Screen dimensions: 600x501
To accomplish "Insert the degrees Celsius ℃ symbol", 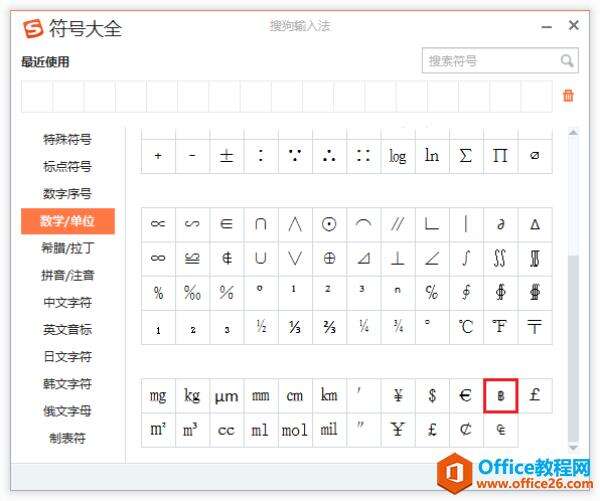I will click(x=465, y=326).
